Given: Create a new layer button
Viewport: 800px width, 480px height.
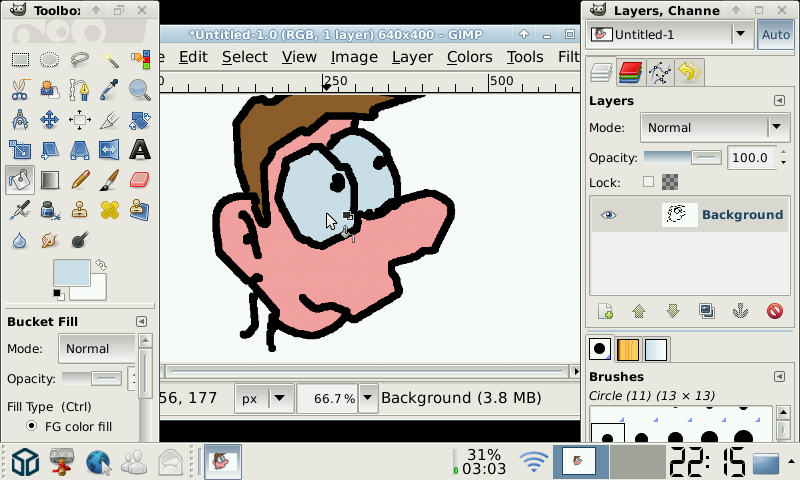Looking at the screenshot, I should click(605, 311).
